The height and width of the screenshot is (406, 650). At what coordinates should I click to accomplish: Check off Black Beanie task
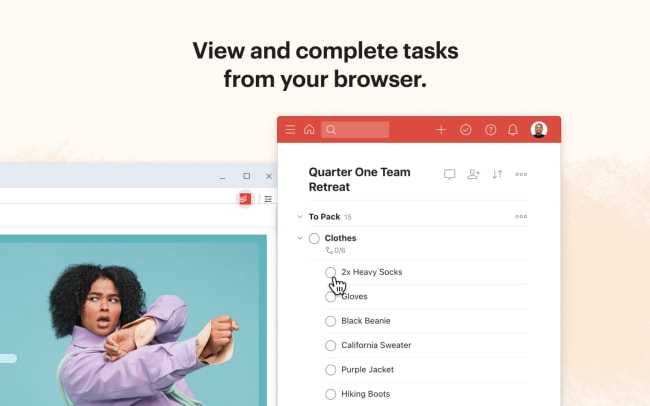pyautogui.click(x=330, y=321)
